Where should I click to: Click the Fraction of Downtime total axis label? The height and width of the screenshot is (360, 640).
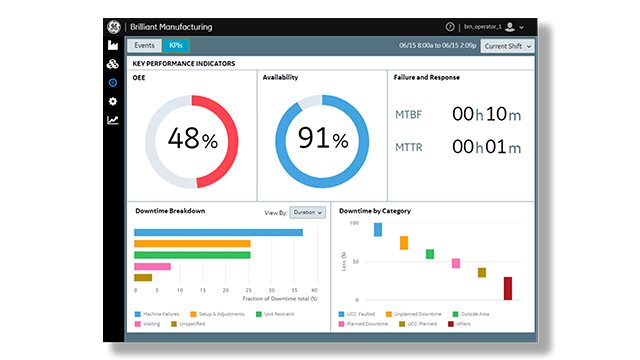[280, 299]
